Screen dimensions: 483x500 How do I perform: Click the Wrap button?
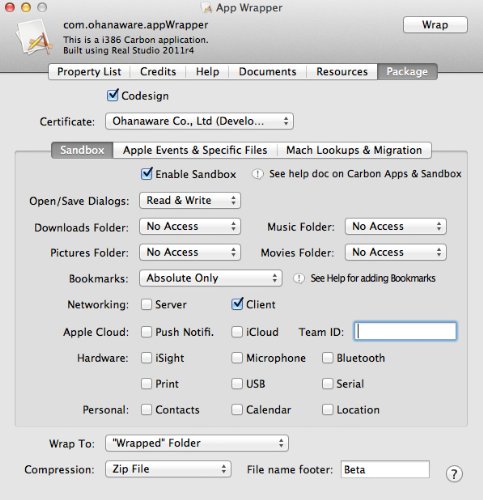(435, 25)
